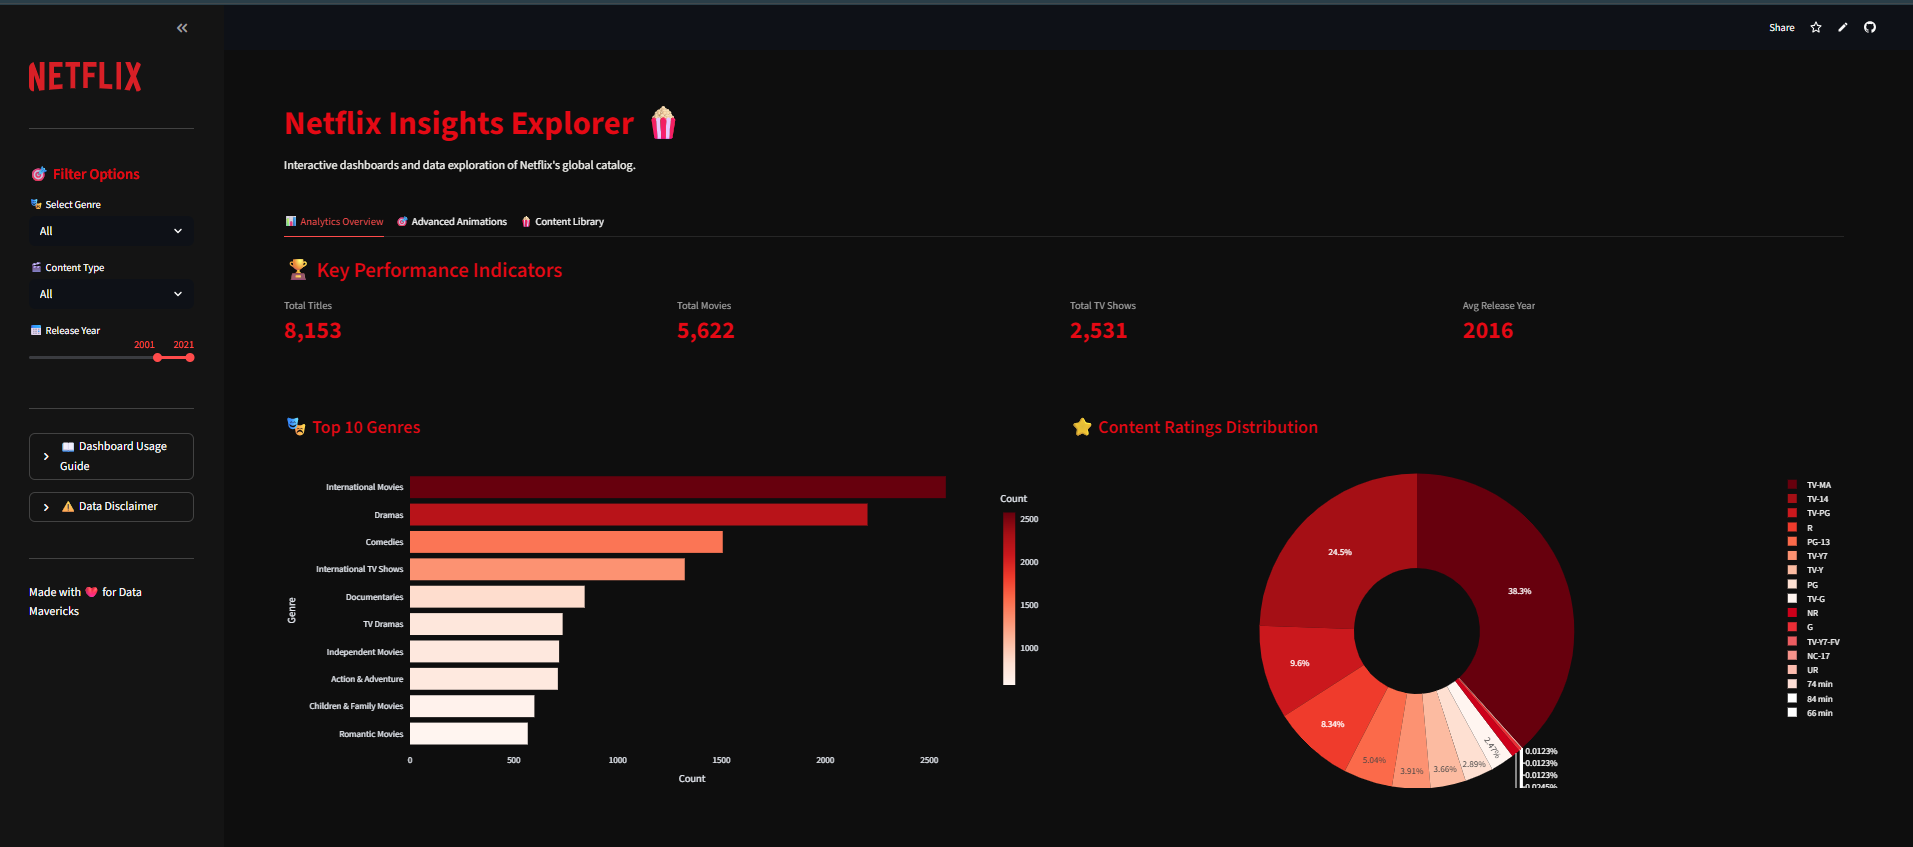Click the Dramas bar in genres chart

click(x=639, y=514)
